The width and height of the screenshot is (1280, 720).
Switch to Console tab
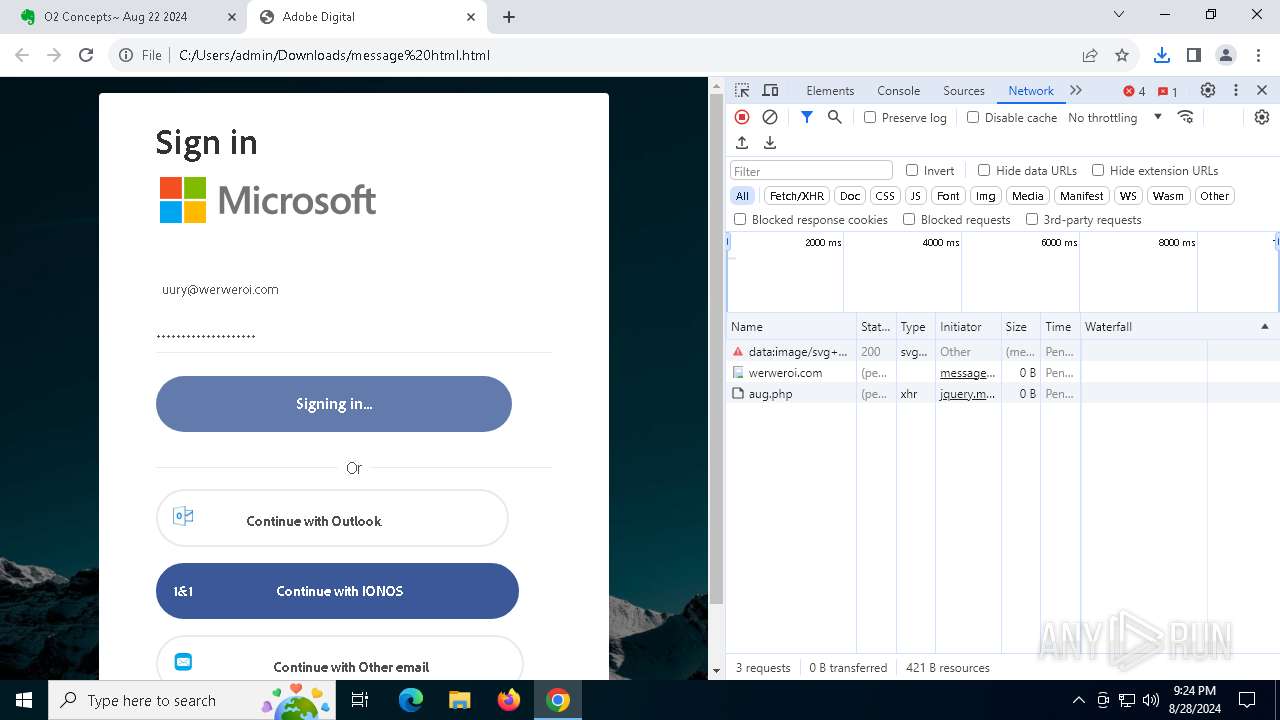(x=898, y=90)
